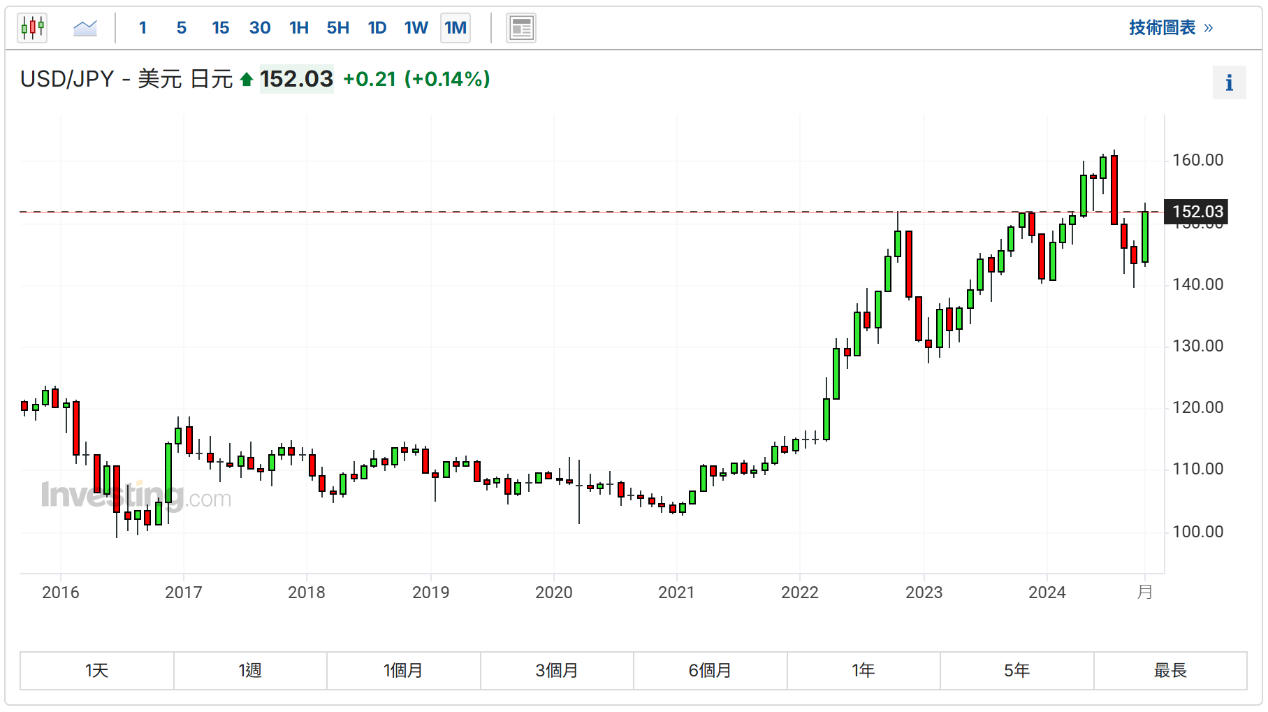Switch to the 1W interval
1268x712 pixels.
(x=416, y=28)
